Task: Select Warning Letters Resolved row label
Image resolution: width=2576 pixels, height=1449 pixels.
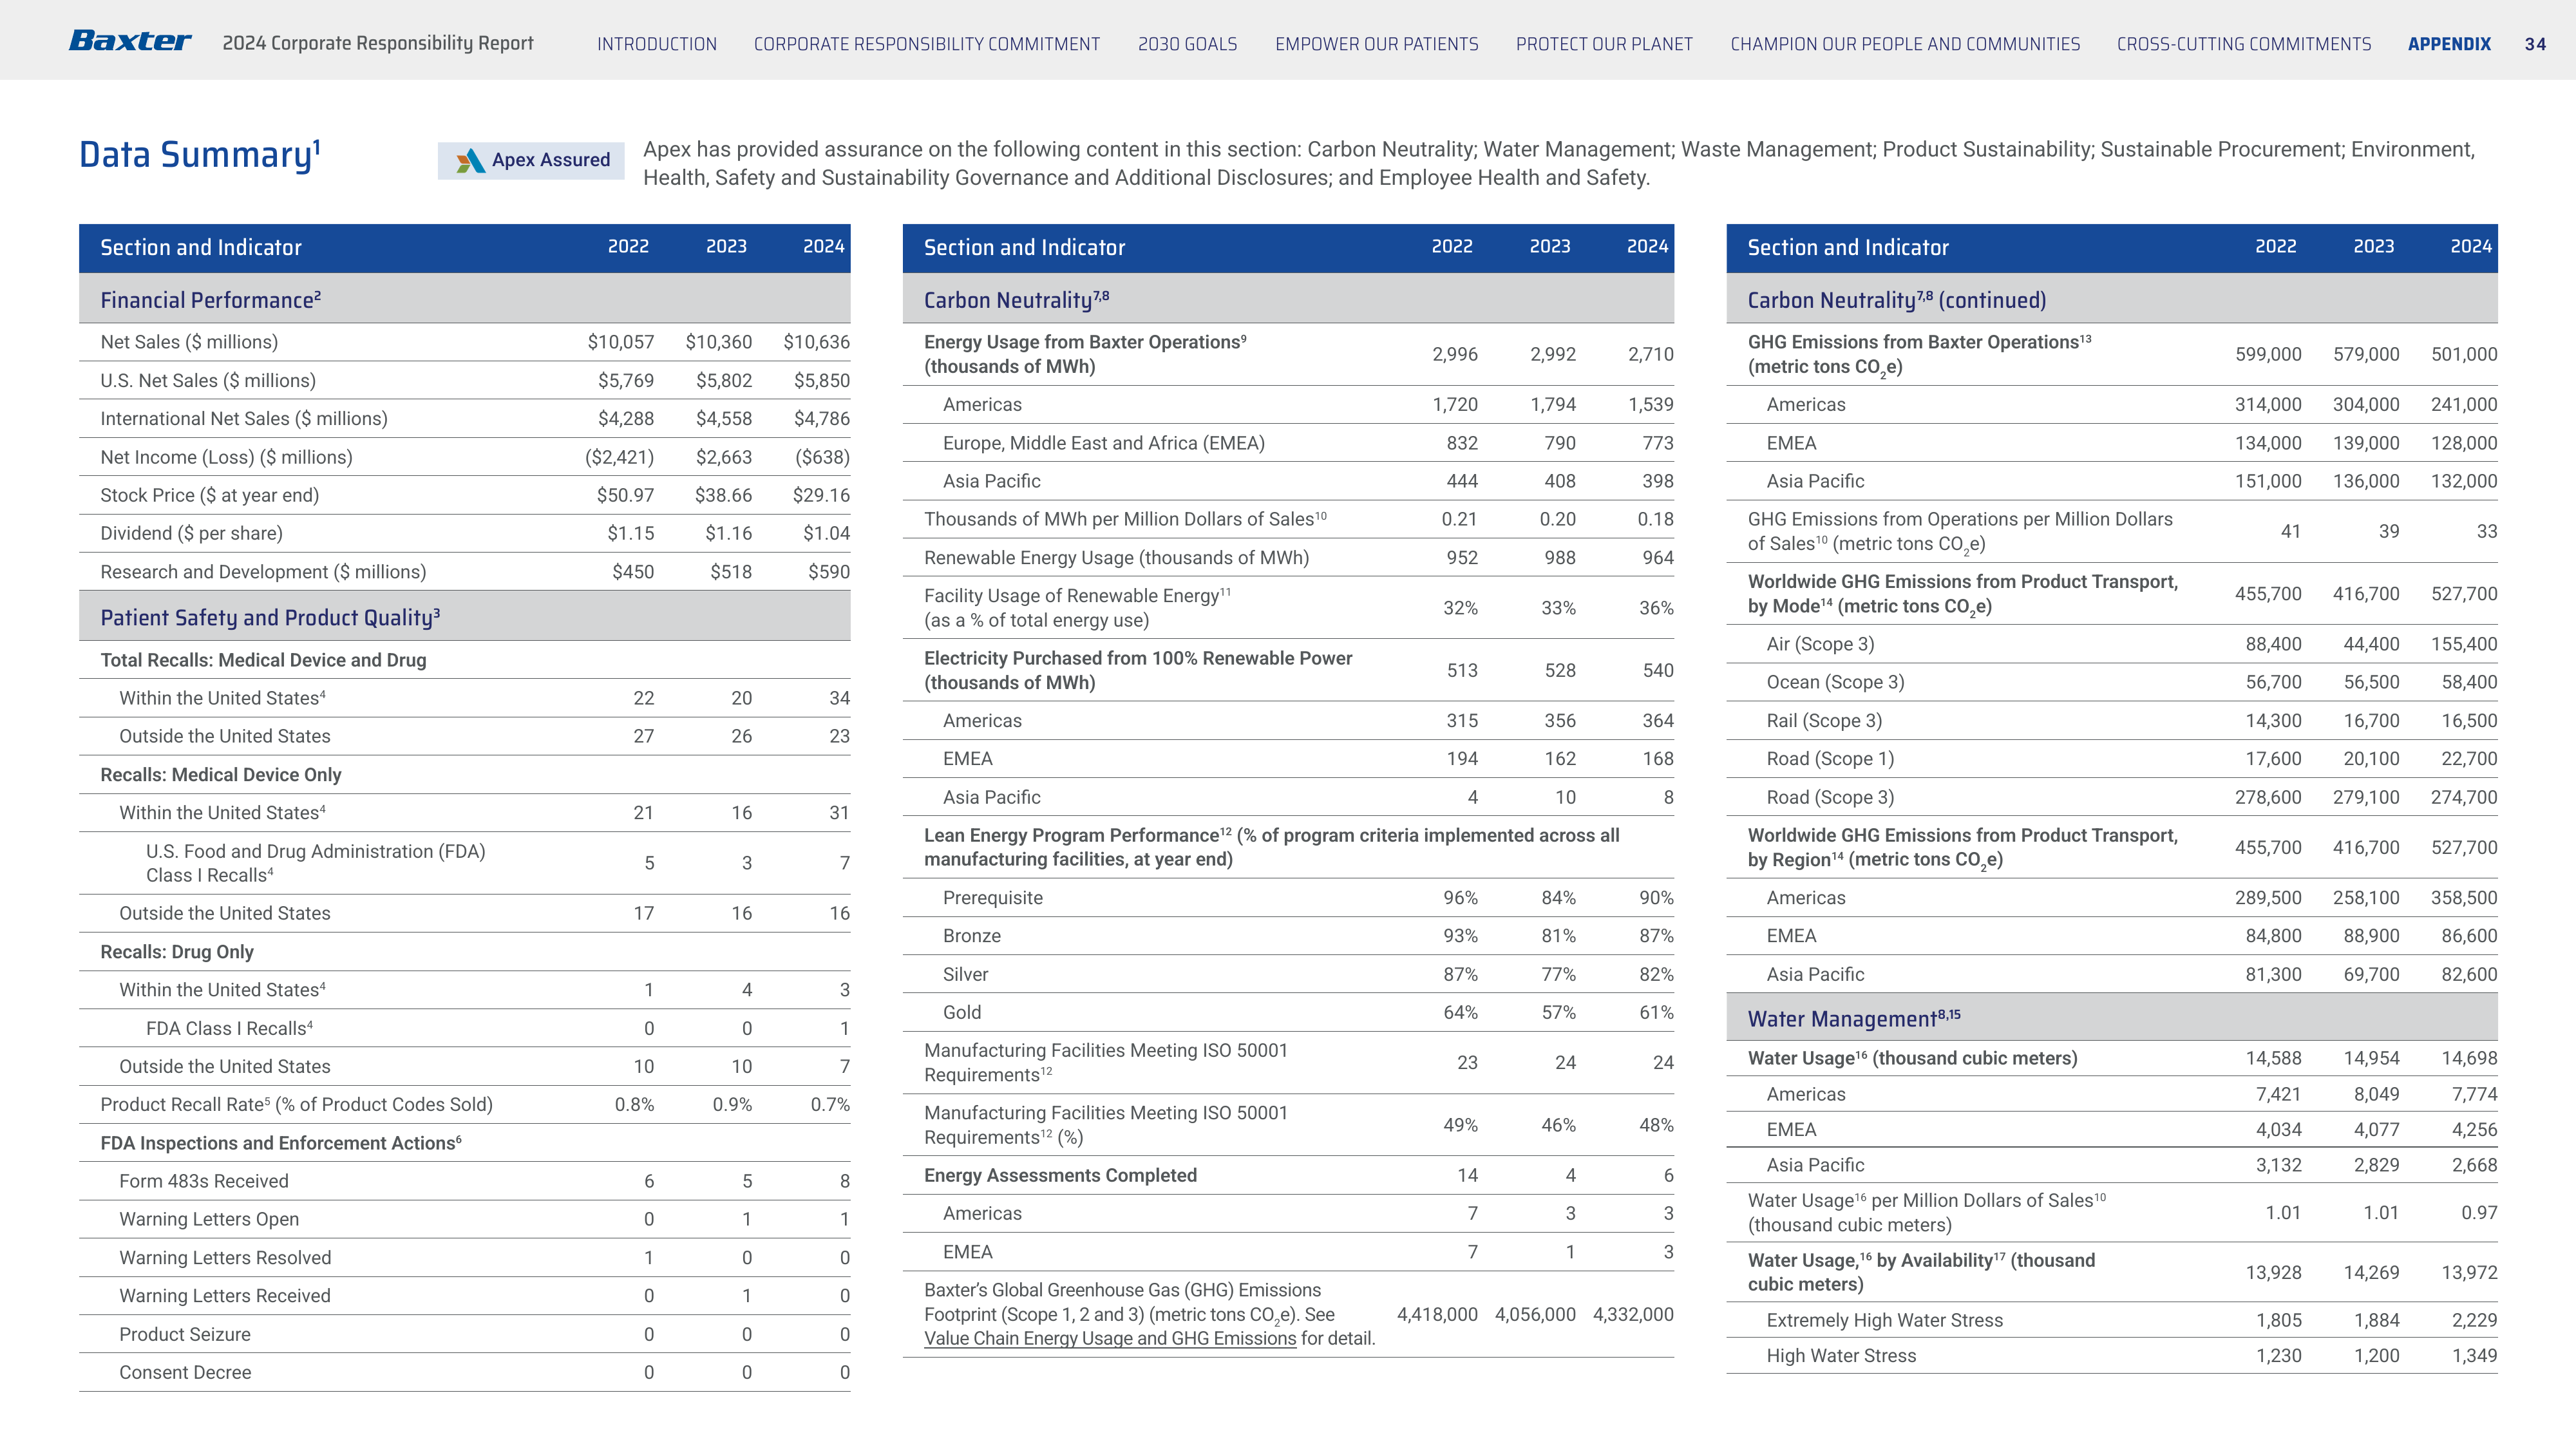Action: tap(225, 1258)
